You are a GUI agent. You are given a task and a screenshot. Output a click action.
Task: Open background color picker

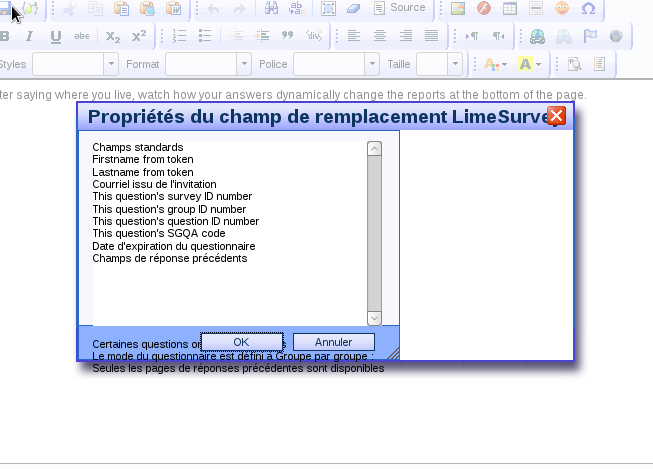coord(529,64)
